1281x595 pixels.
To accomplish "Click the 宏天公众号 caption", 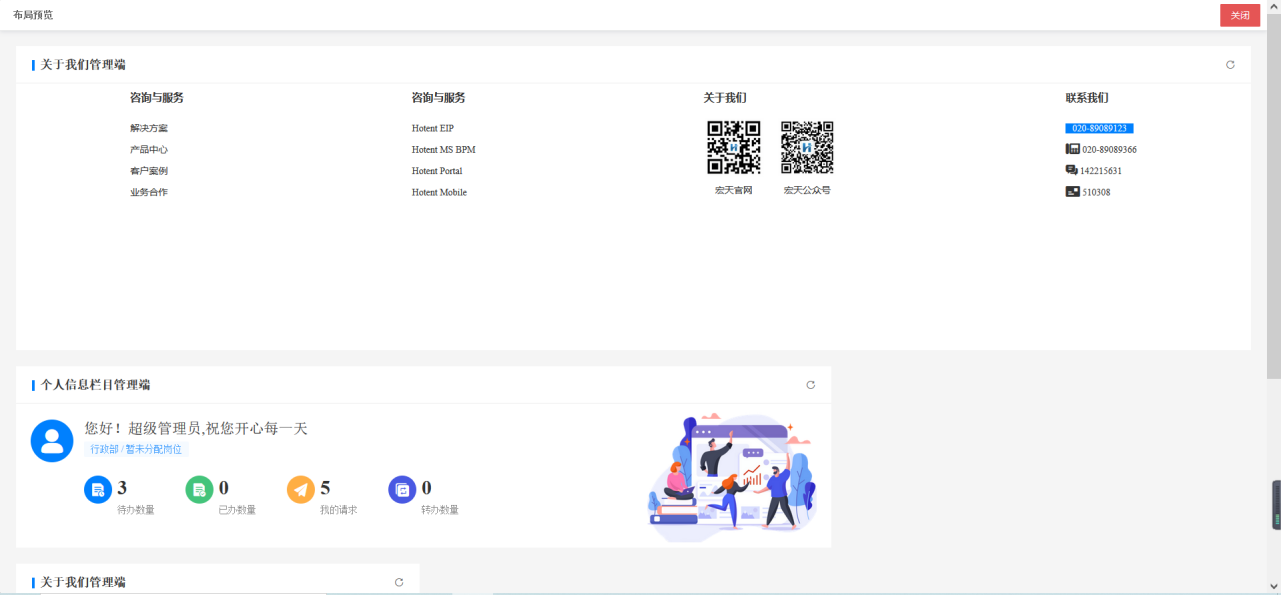I will (807, 190).
